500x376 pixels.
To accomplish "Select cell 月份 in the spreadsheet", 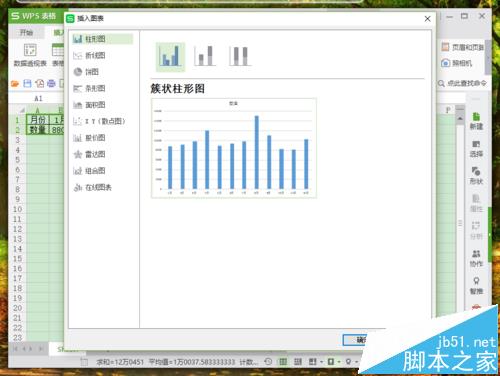I will pos(38,120).
